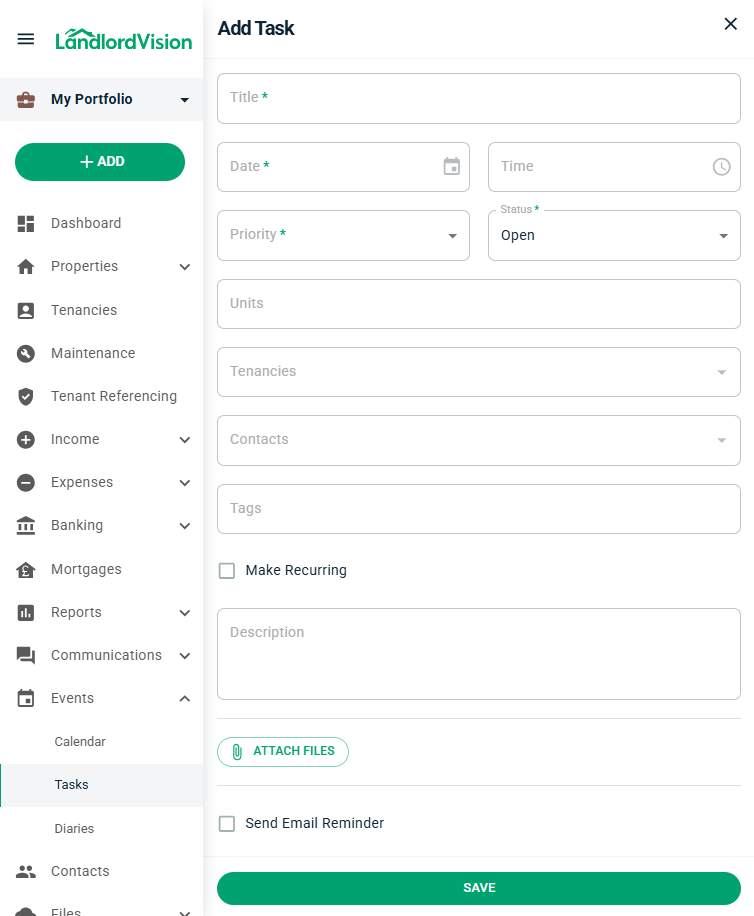The image size is (754, 916).
Task: Go to Calendar under Events
Action: point(80,742)
